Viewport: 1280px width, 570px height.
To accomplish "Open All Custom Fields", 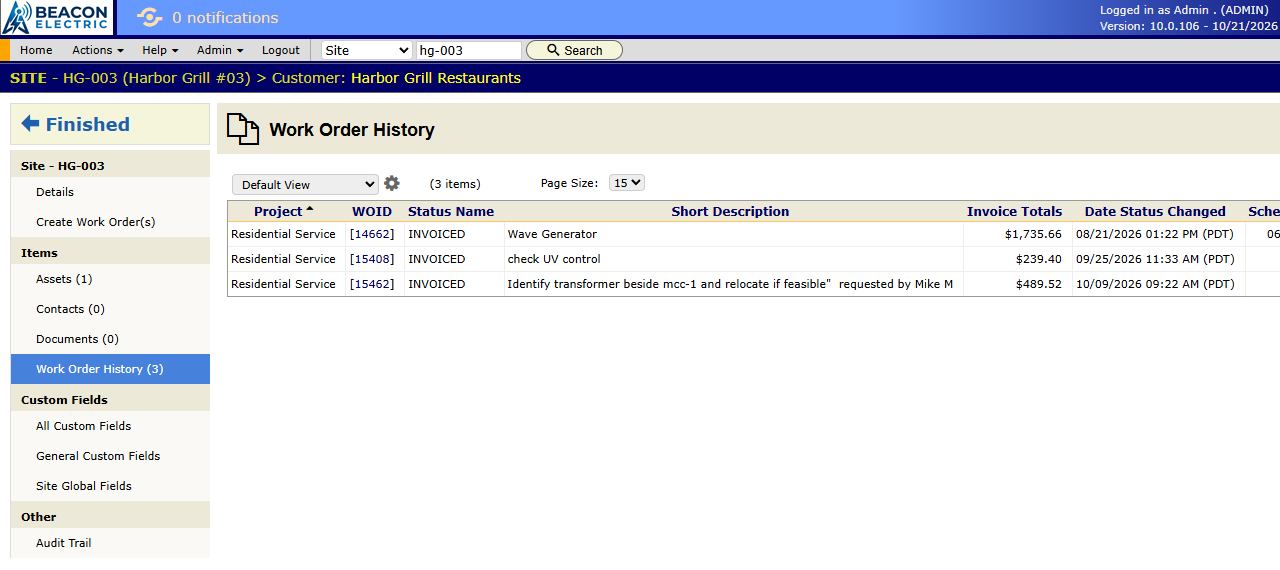I will tap(84, 426).
